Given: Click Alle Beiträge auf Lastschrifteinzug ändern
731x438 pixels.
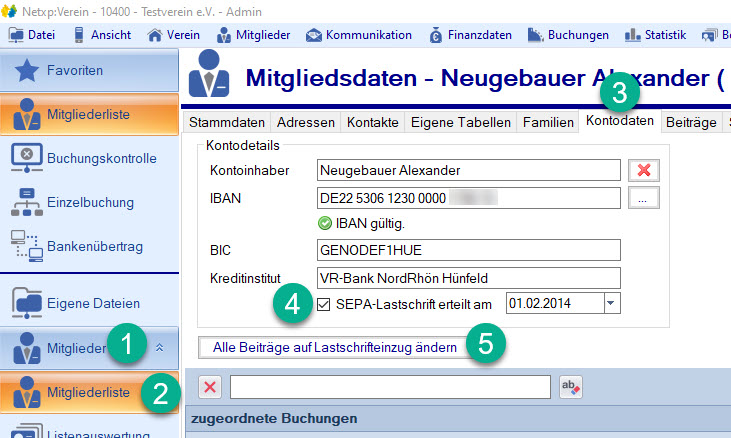Looking at the screenshot, I should 335,348.
